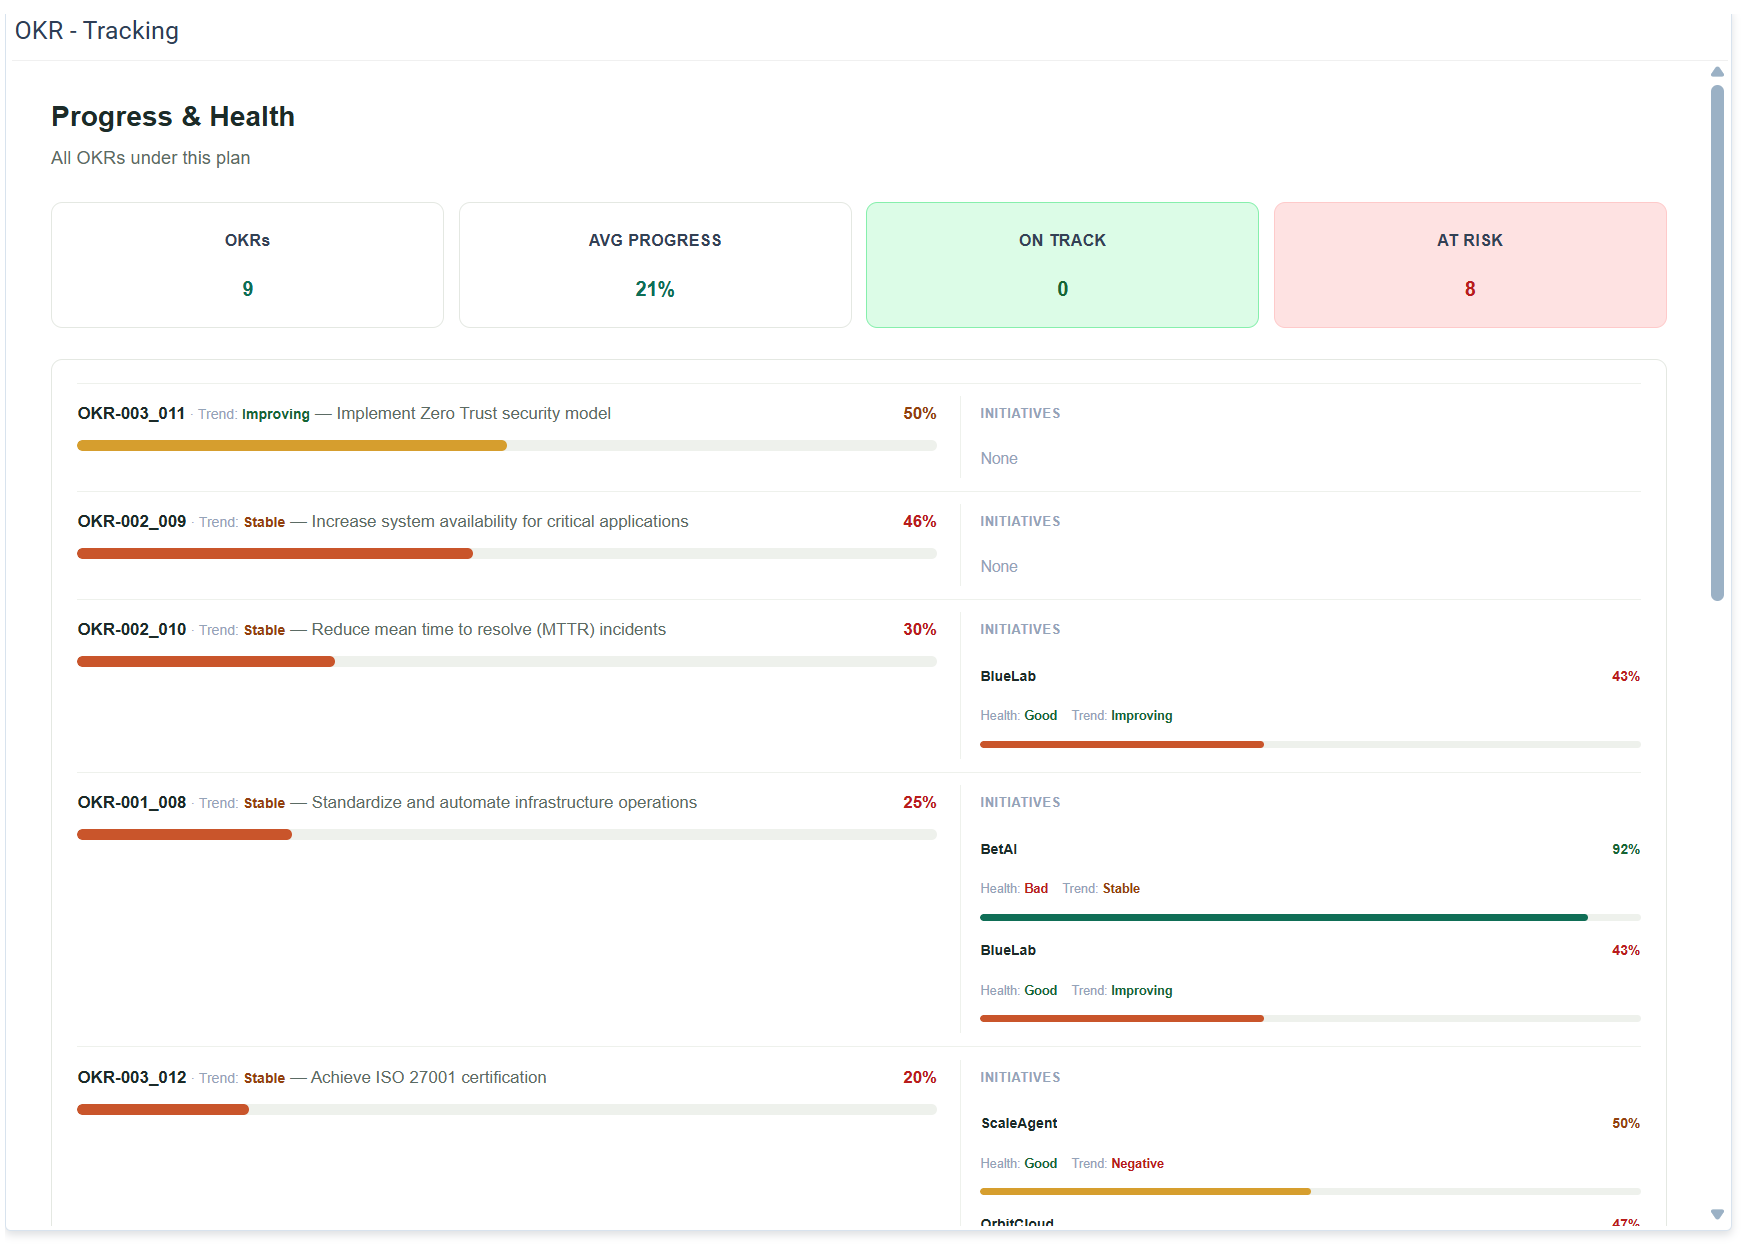This screenshot has width=1744, height=1248.
Task: Select the AVG PROGRESS card
Action: pos(655,265)
